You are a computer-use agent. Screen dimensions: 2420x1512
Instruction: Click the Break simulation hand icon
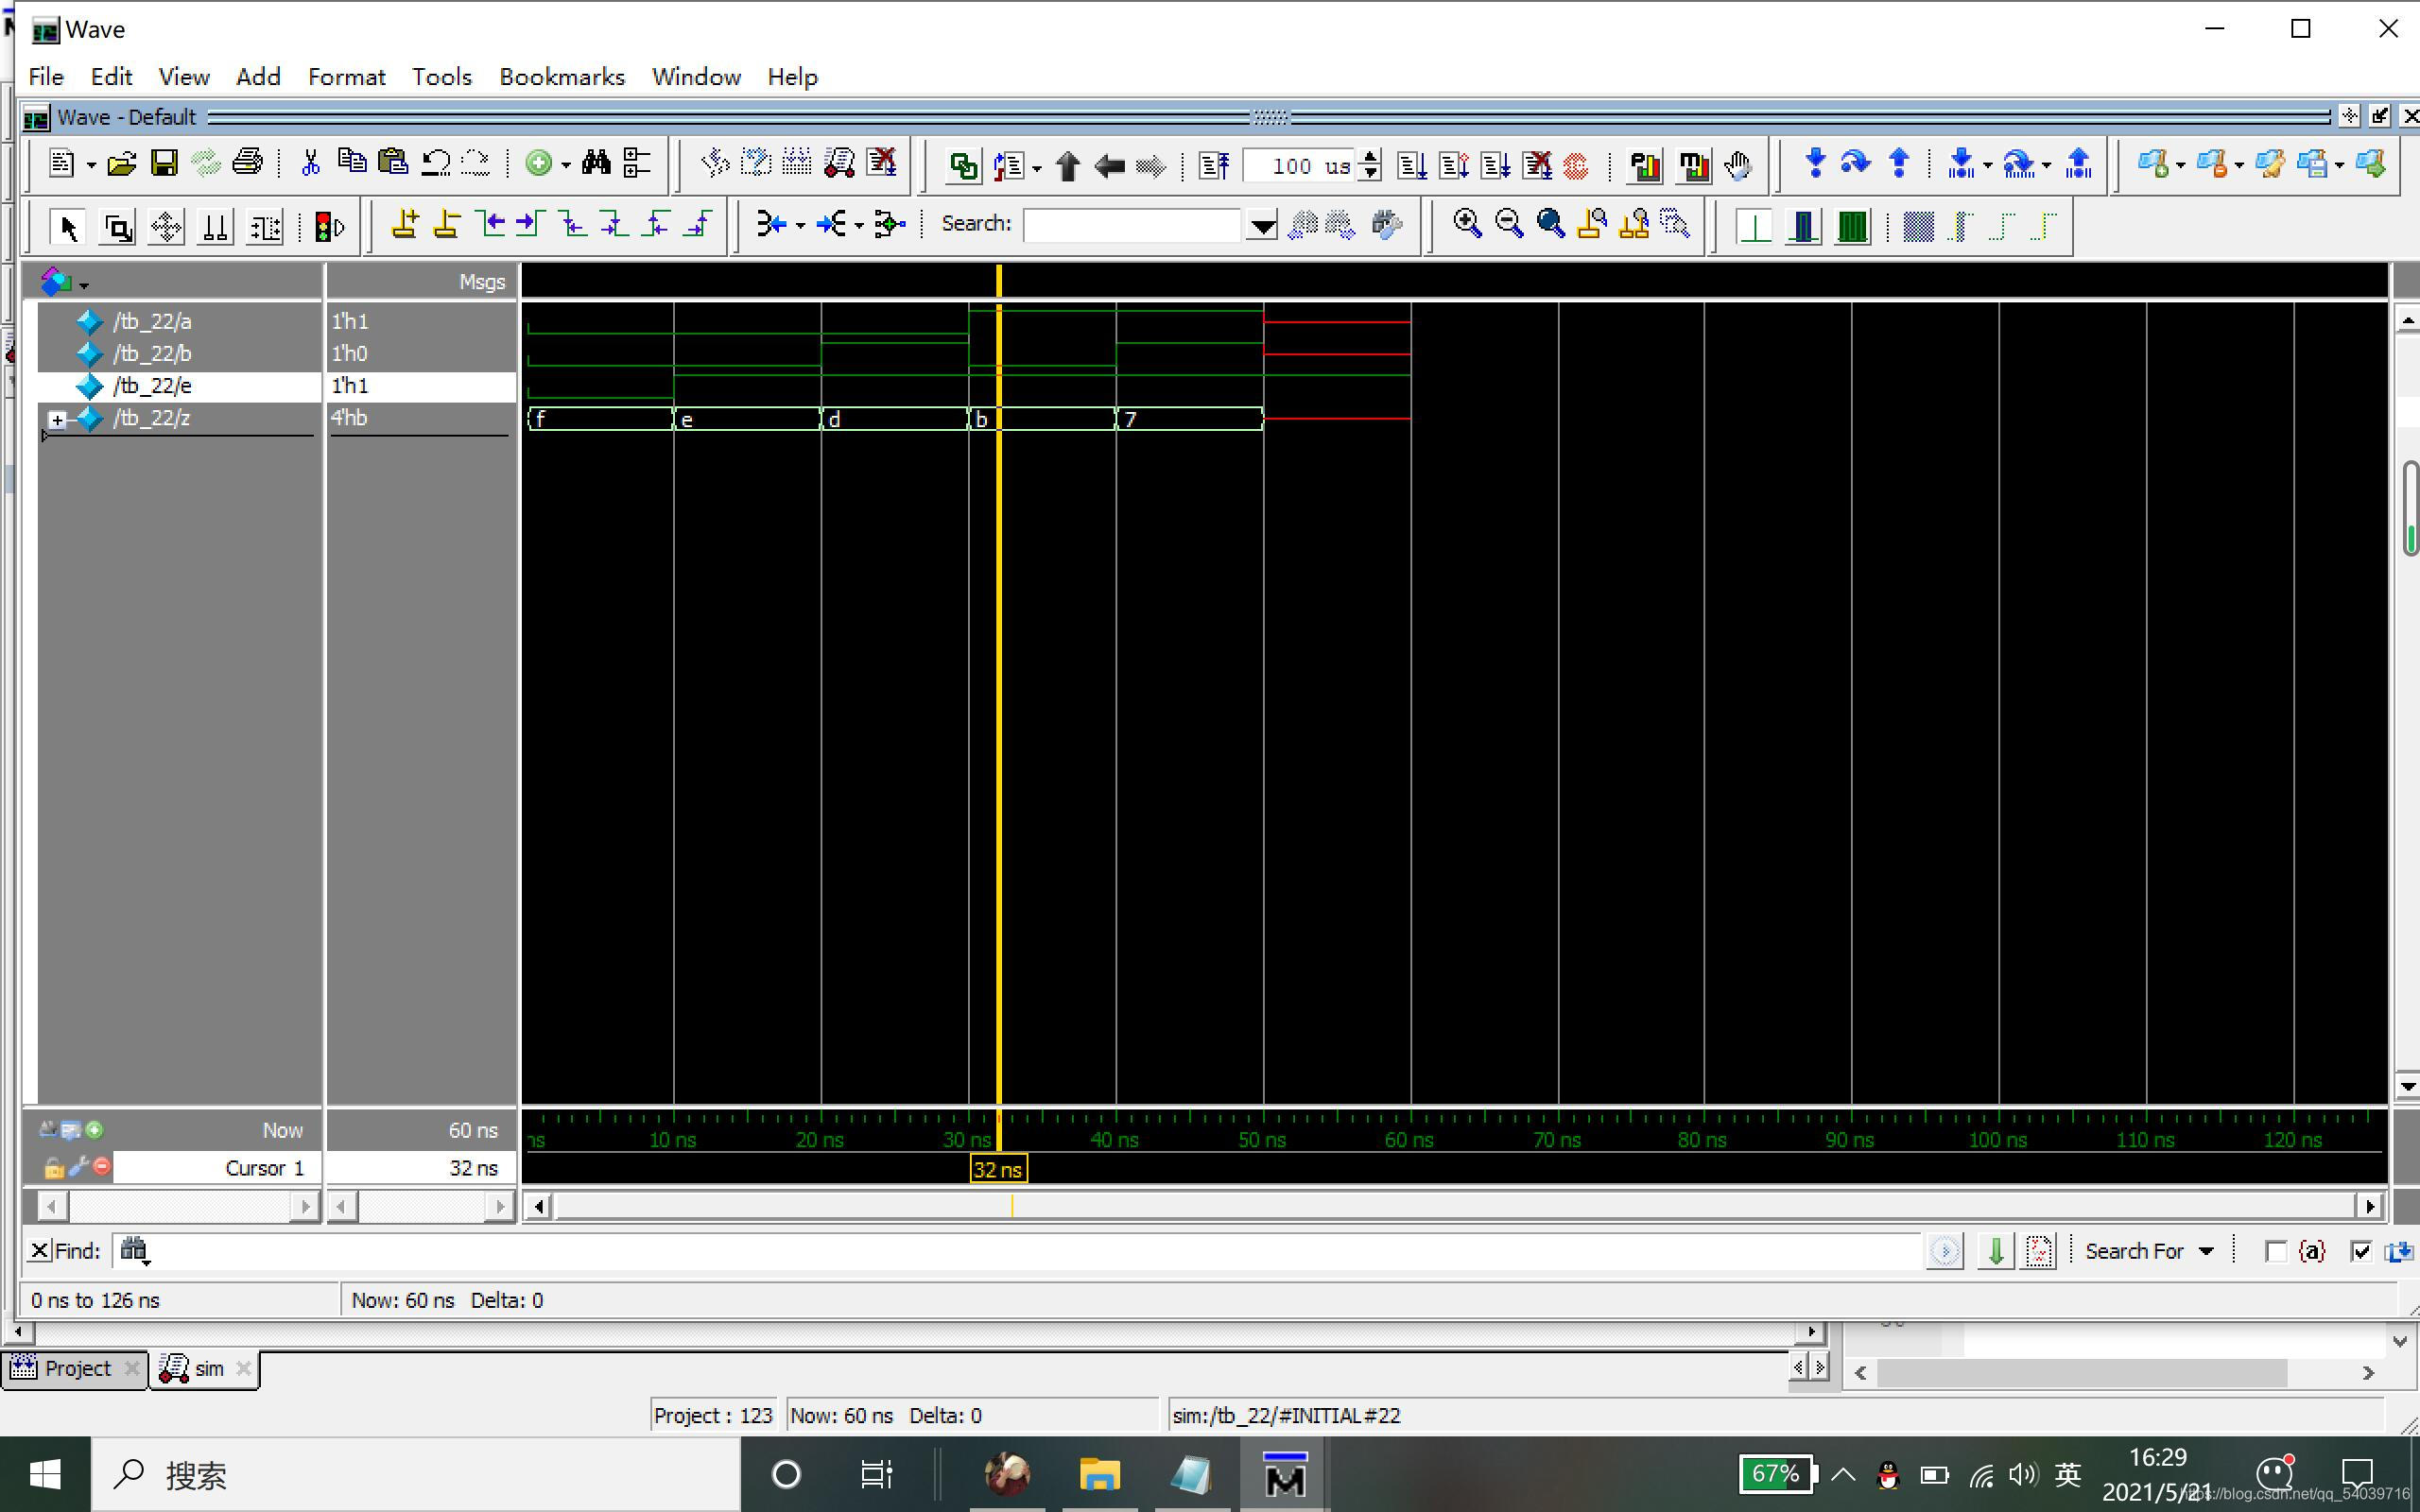(x=1738, y=165)
